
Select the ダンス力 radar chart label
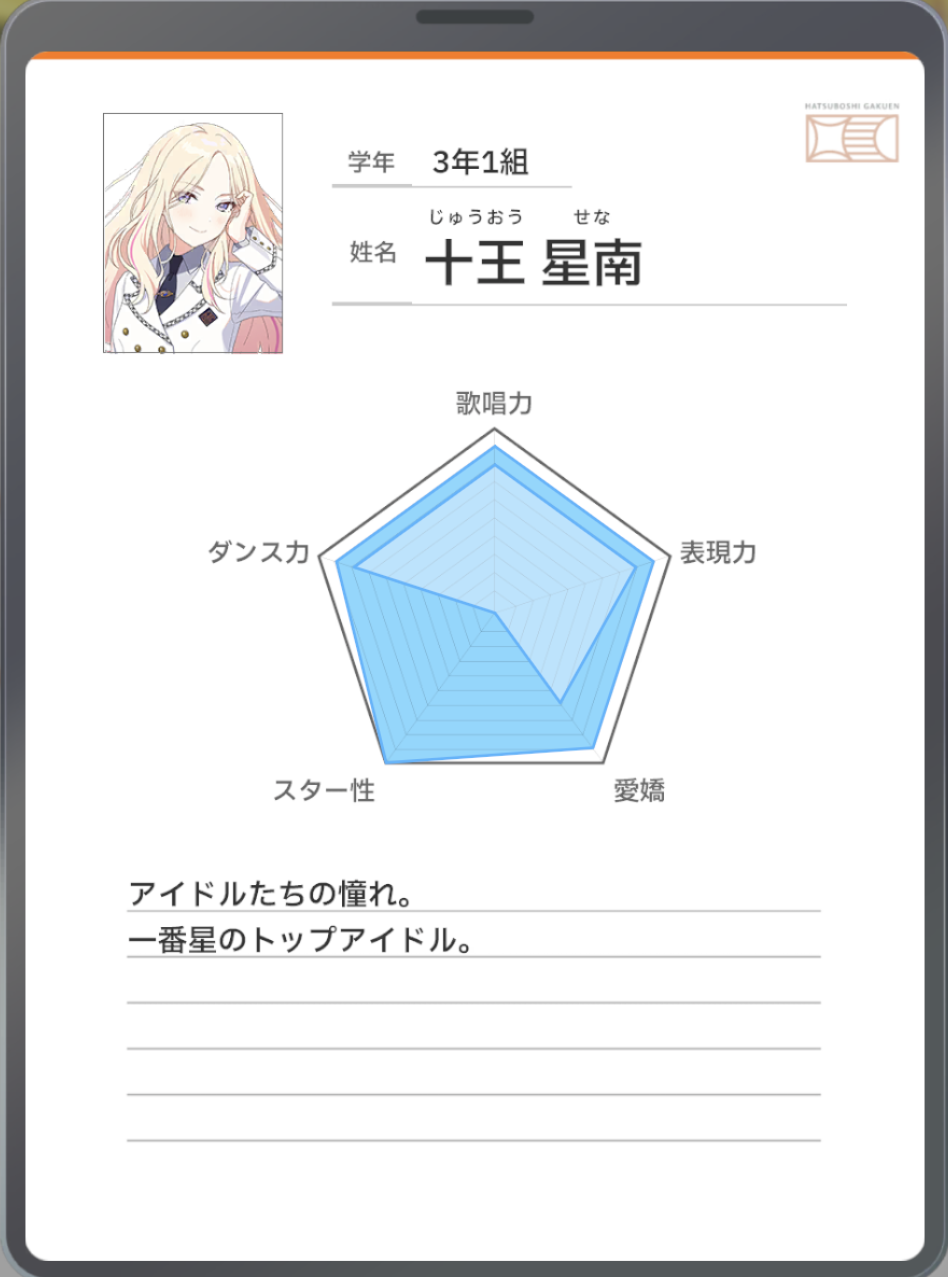(x=259, y=553)
